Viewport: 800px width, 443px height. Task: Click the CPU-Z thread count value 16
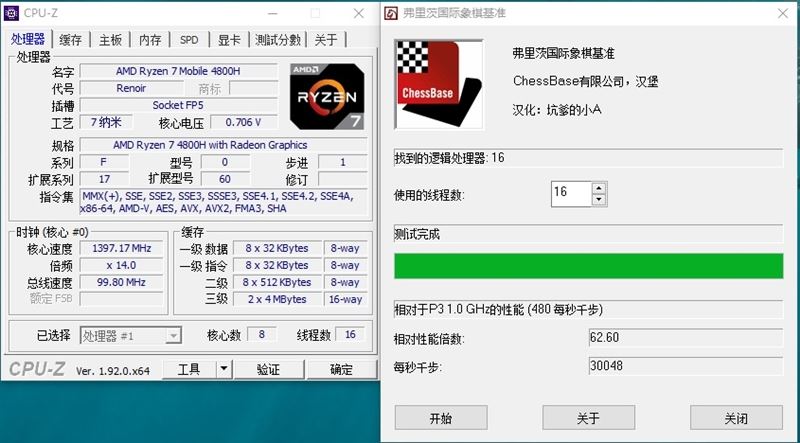click(x=350, y=334)
